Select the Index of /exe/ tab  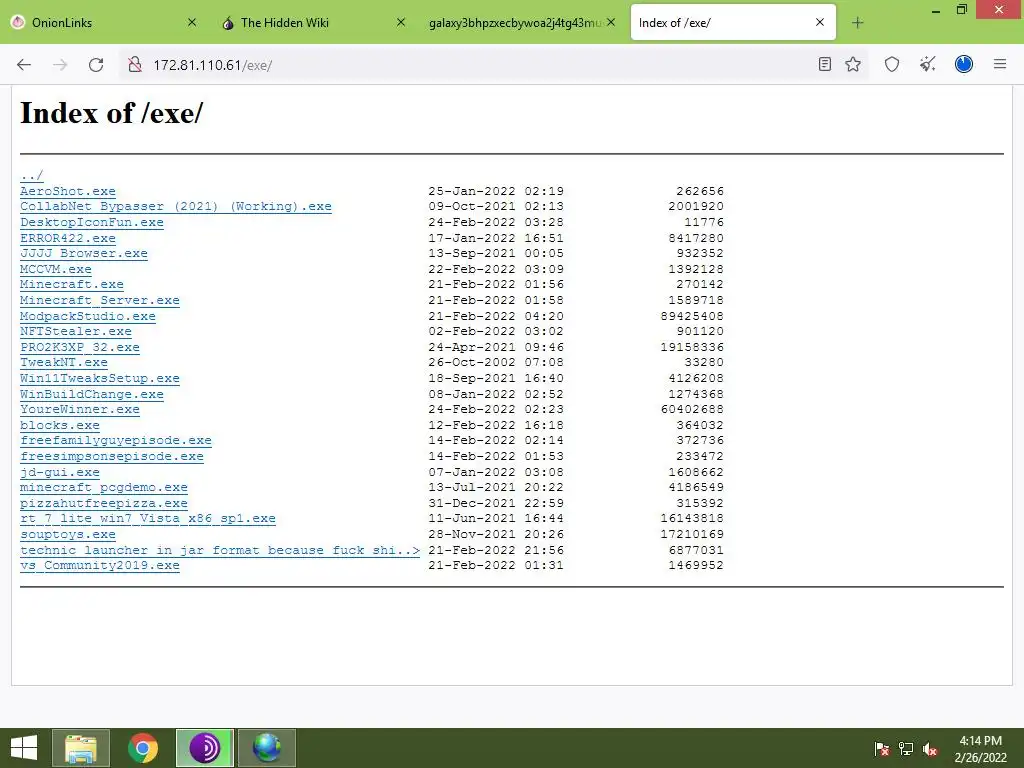click(733, 22)
